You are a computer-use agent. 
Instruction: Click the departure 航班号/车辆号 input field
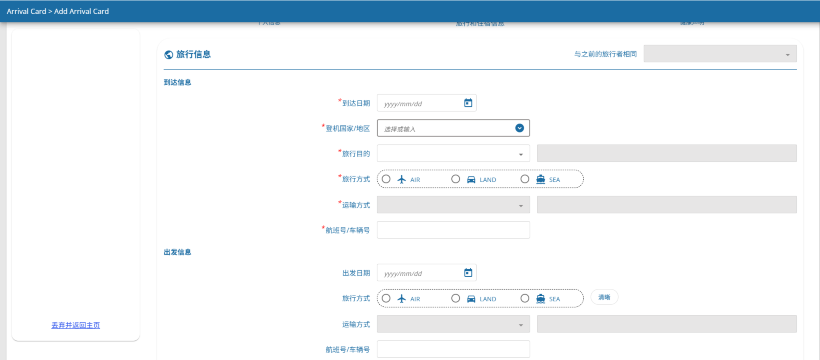(x=453, y=349)
